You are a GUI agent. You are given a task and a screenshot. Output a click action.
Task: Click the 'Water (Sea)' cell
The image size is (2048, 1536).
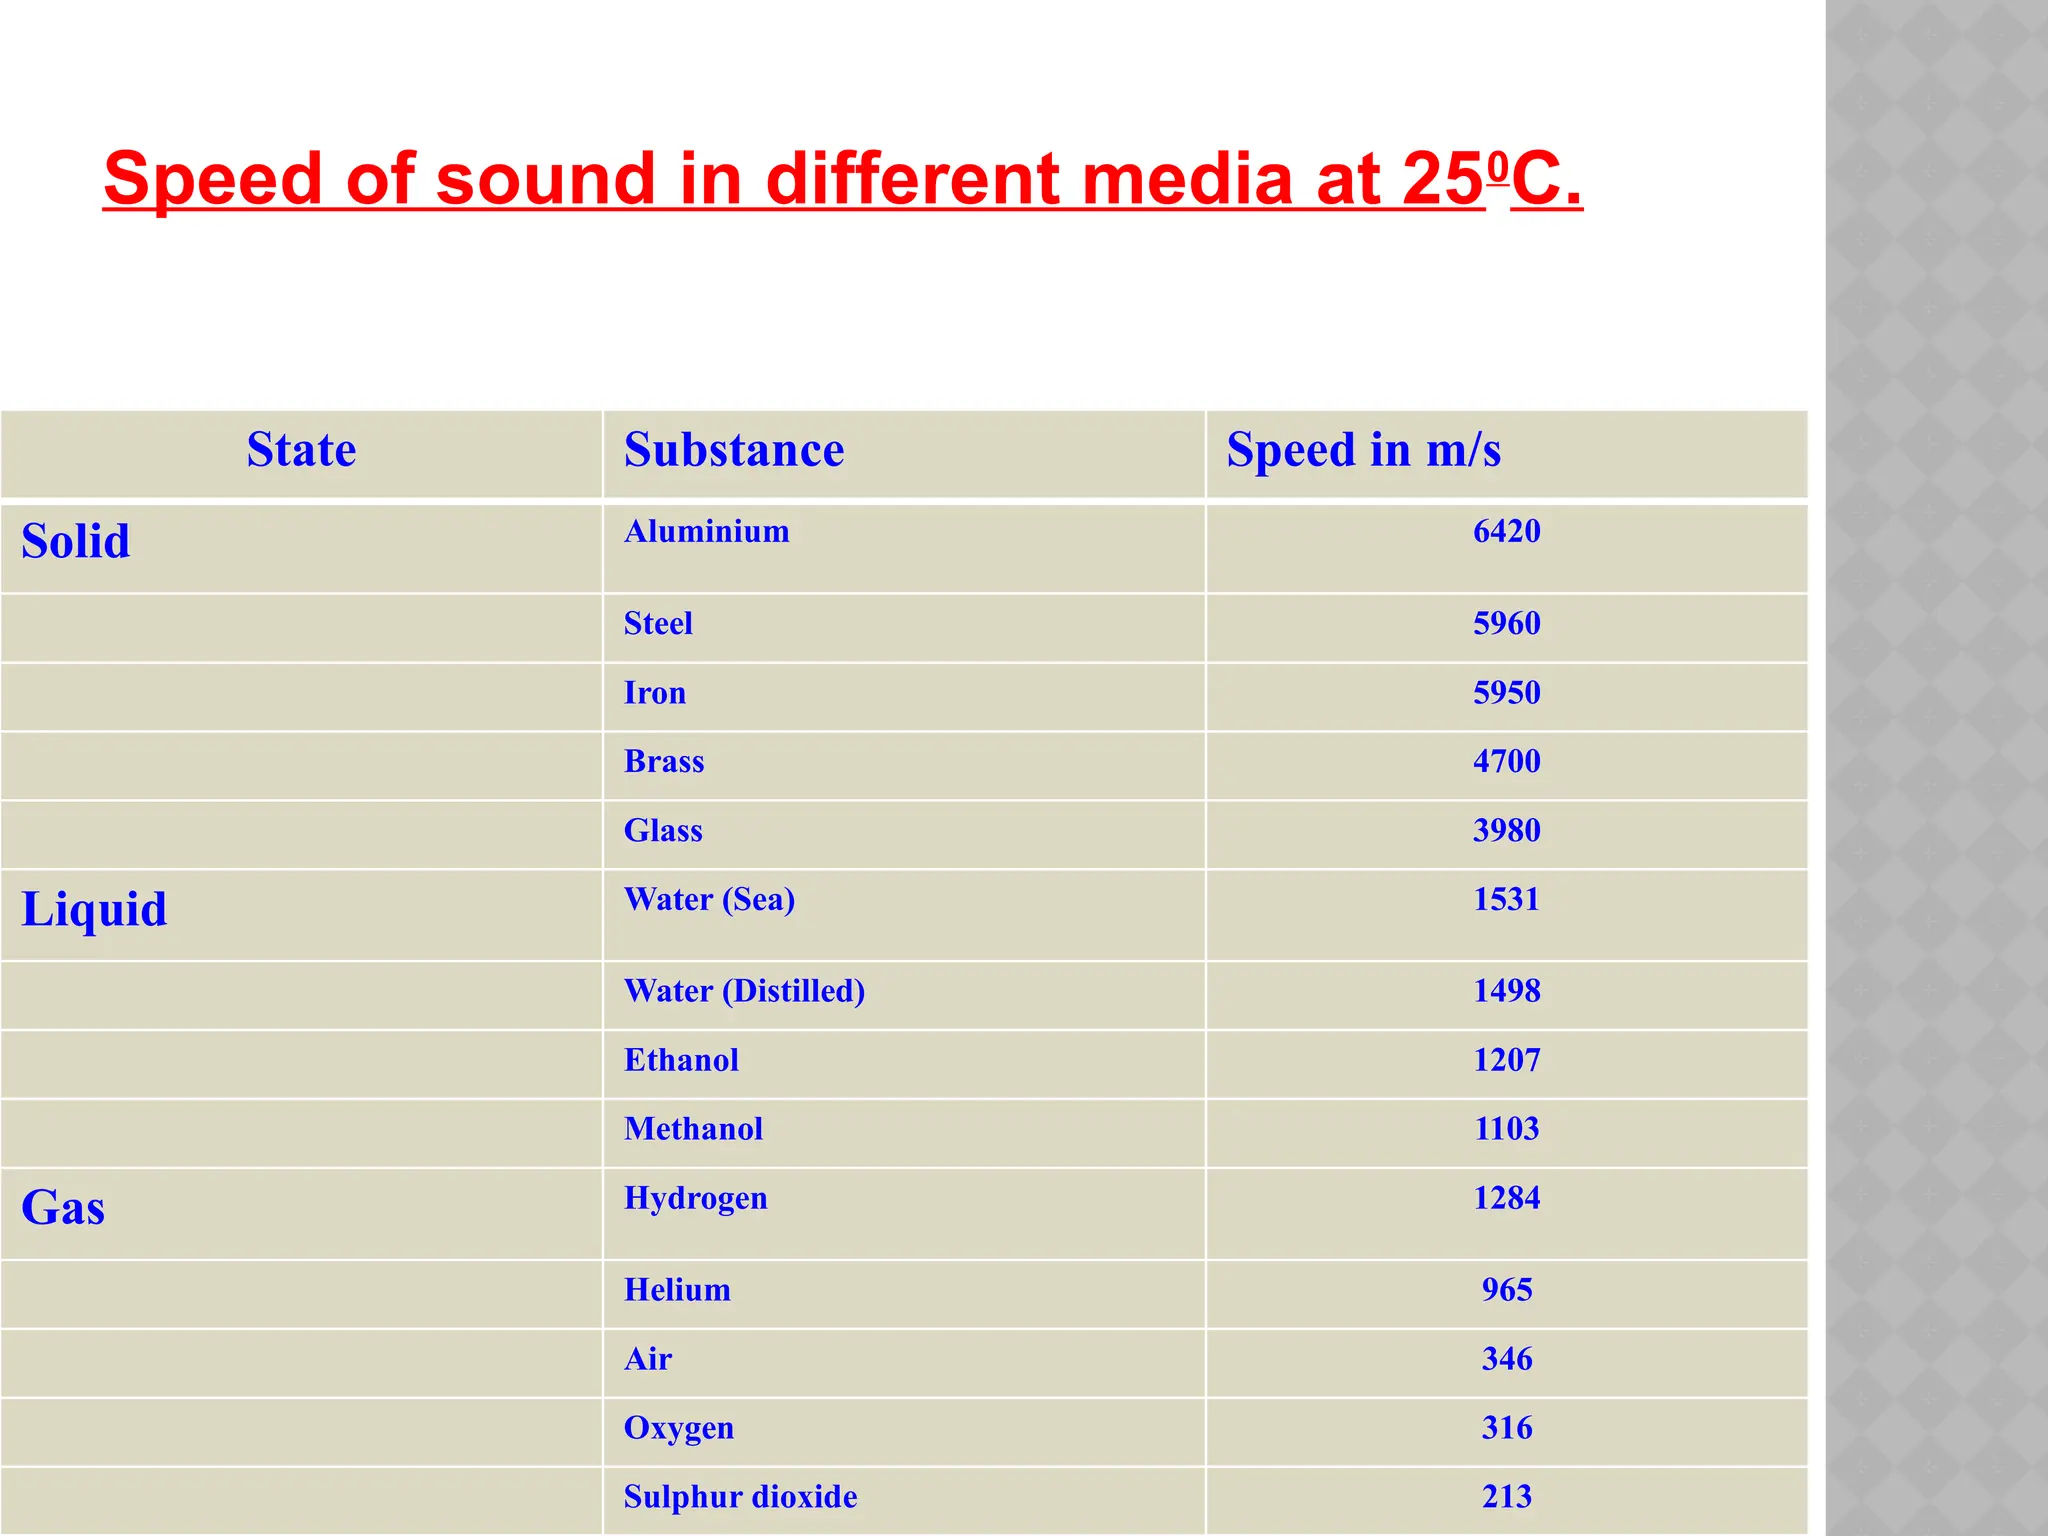904,915
